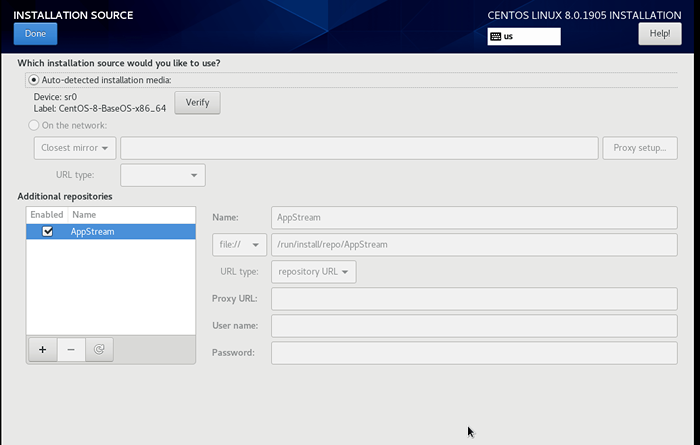This screenshot has width=700, height=445.
Task: Select the On the network radio button
Action: click(x=33, y=125)
